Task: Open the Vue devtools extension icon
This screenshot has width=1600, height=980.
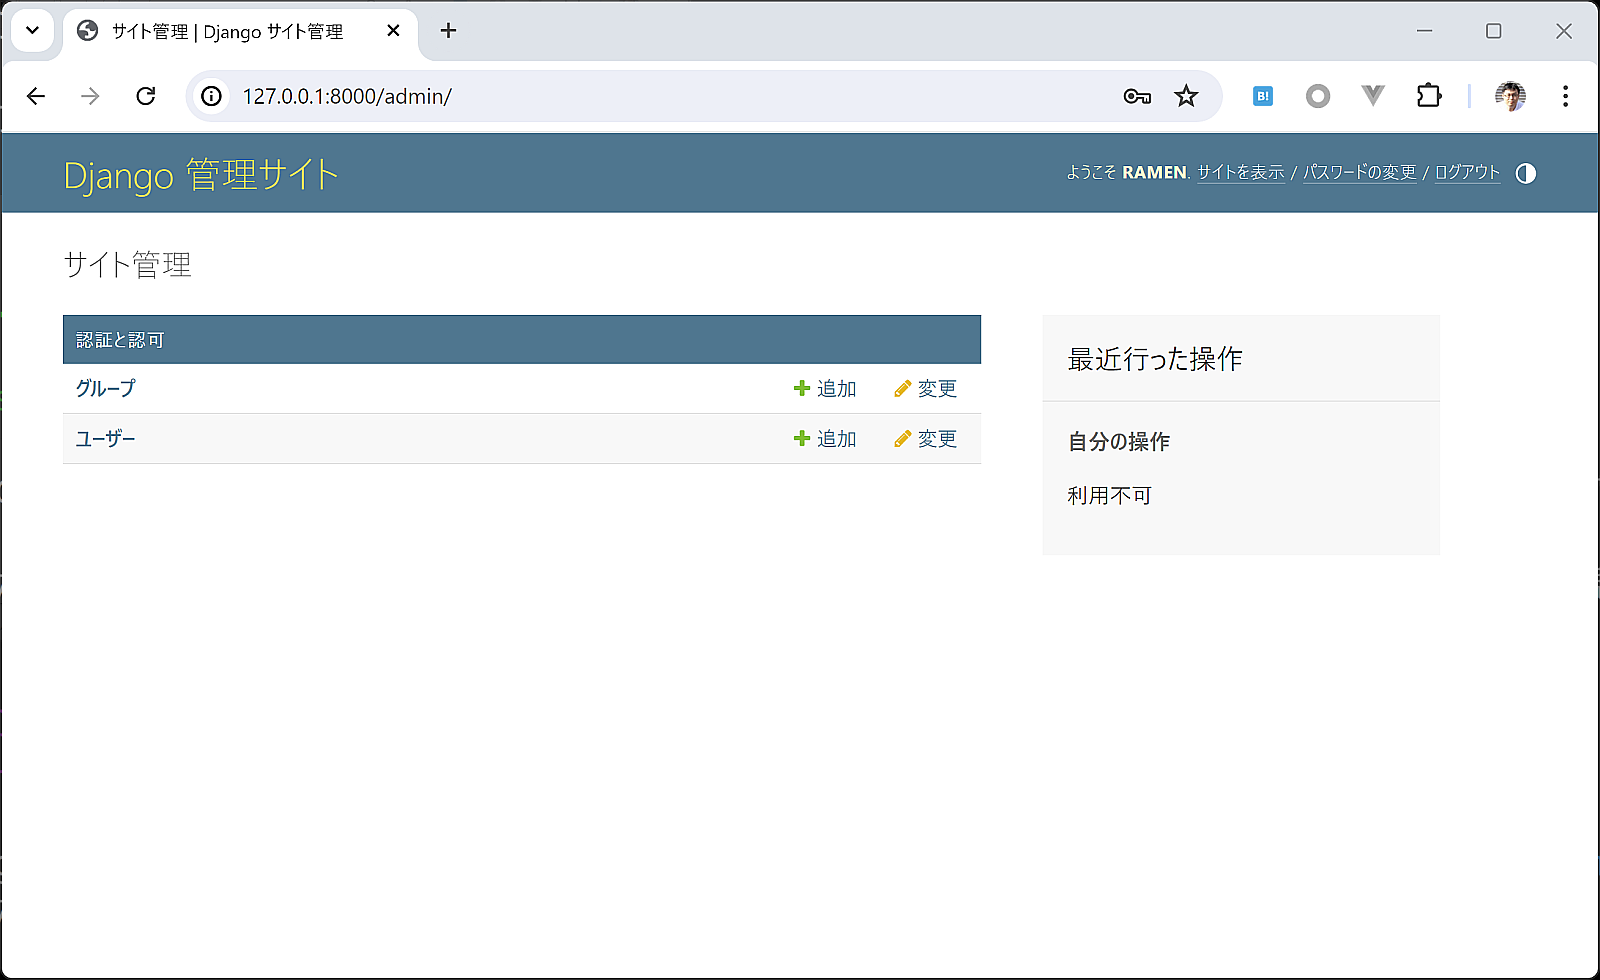Action: pyautogui.click(x=1373, y=96)
